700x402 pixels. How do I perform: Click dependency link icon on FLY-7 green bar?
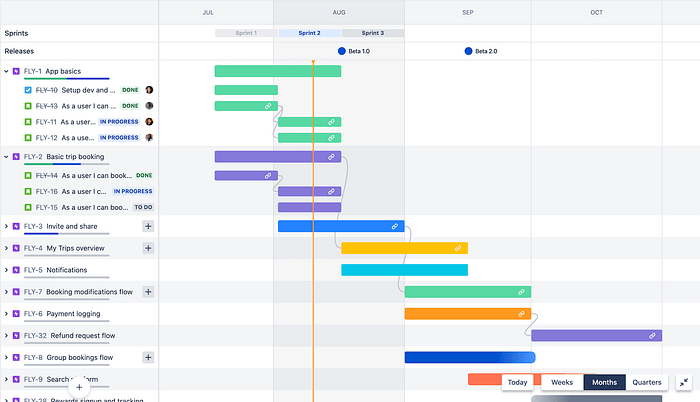pos(521,292)
